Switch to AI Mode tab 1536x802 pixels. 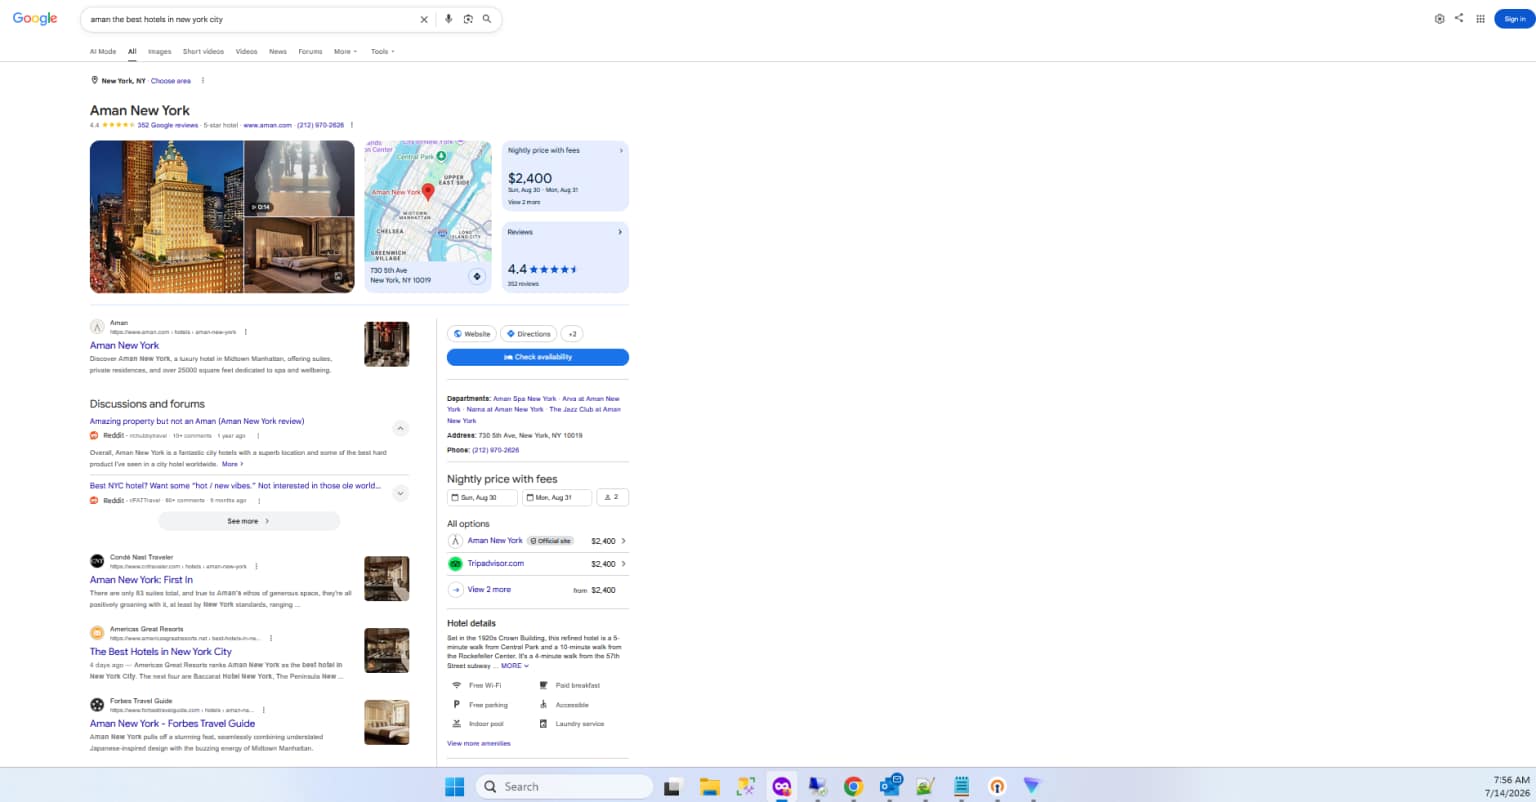click(103, 52)
